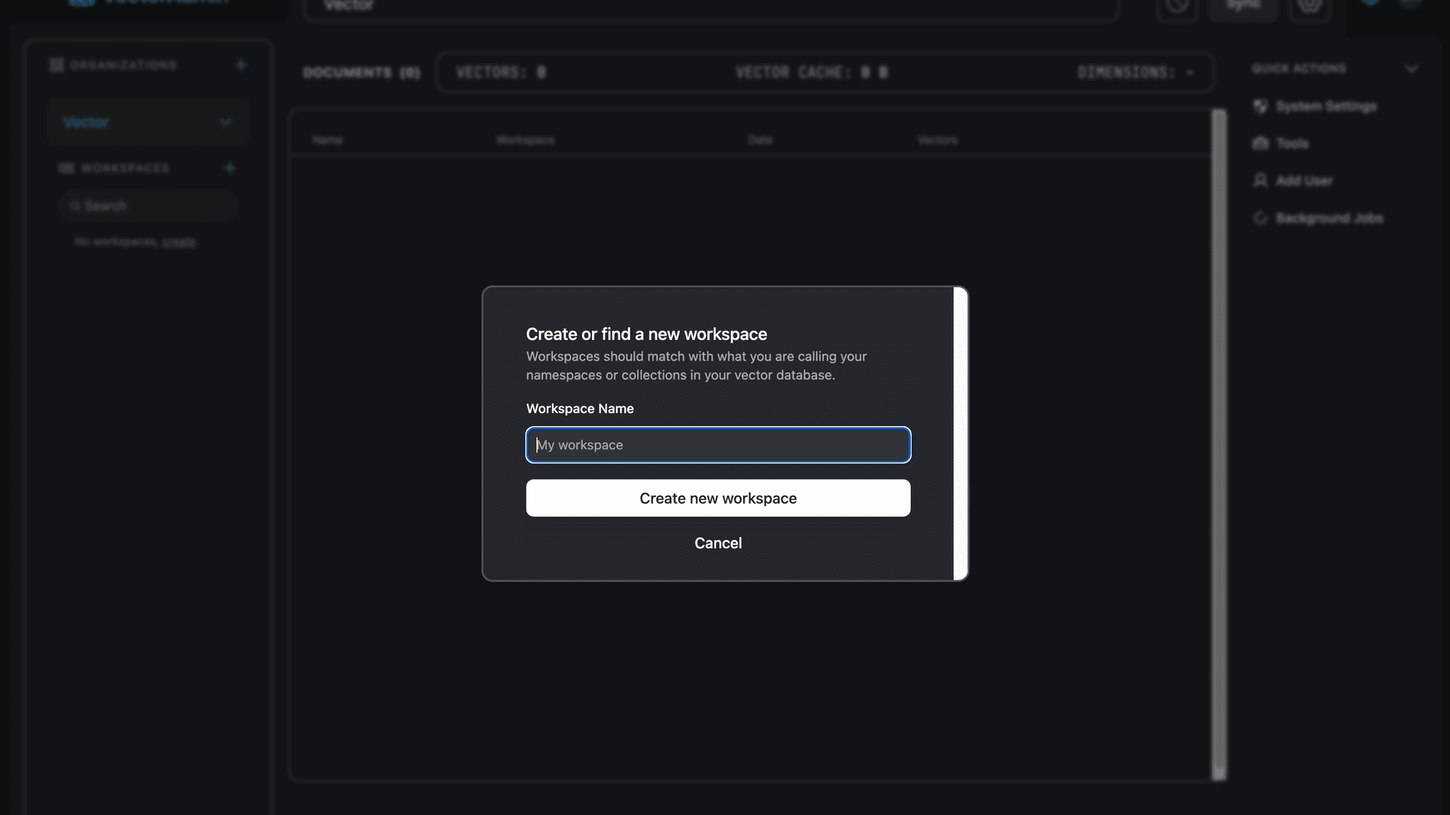The width and height of the screenshot is (1450, 815).
Task: Click the Workspaces icon beside its heading
Action: pyautogui.click(x=66, y=168)
